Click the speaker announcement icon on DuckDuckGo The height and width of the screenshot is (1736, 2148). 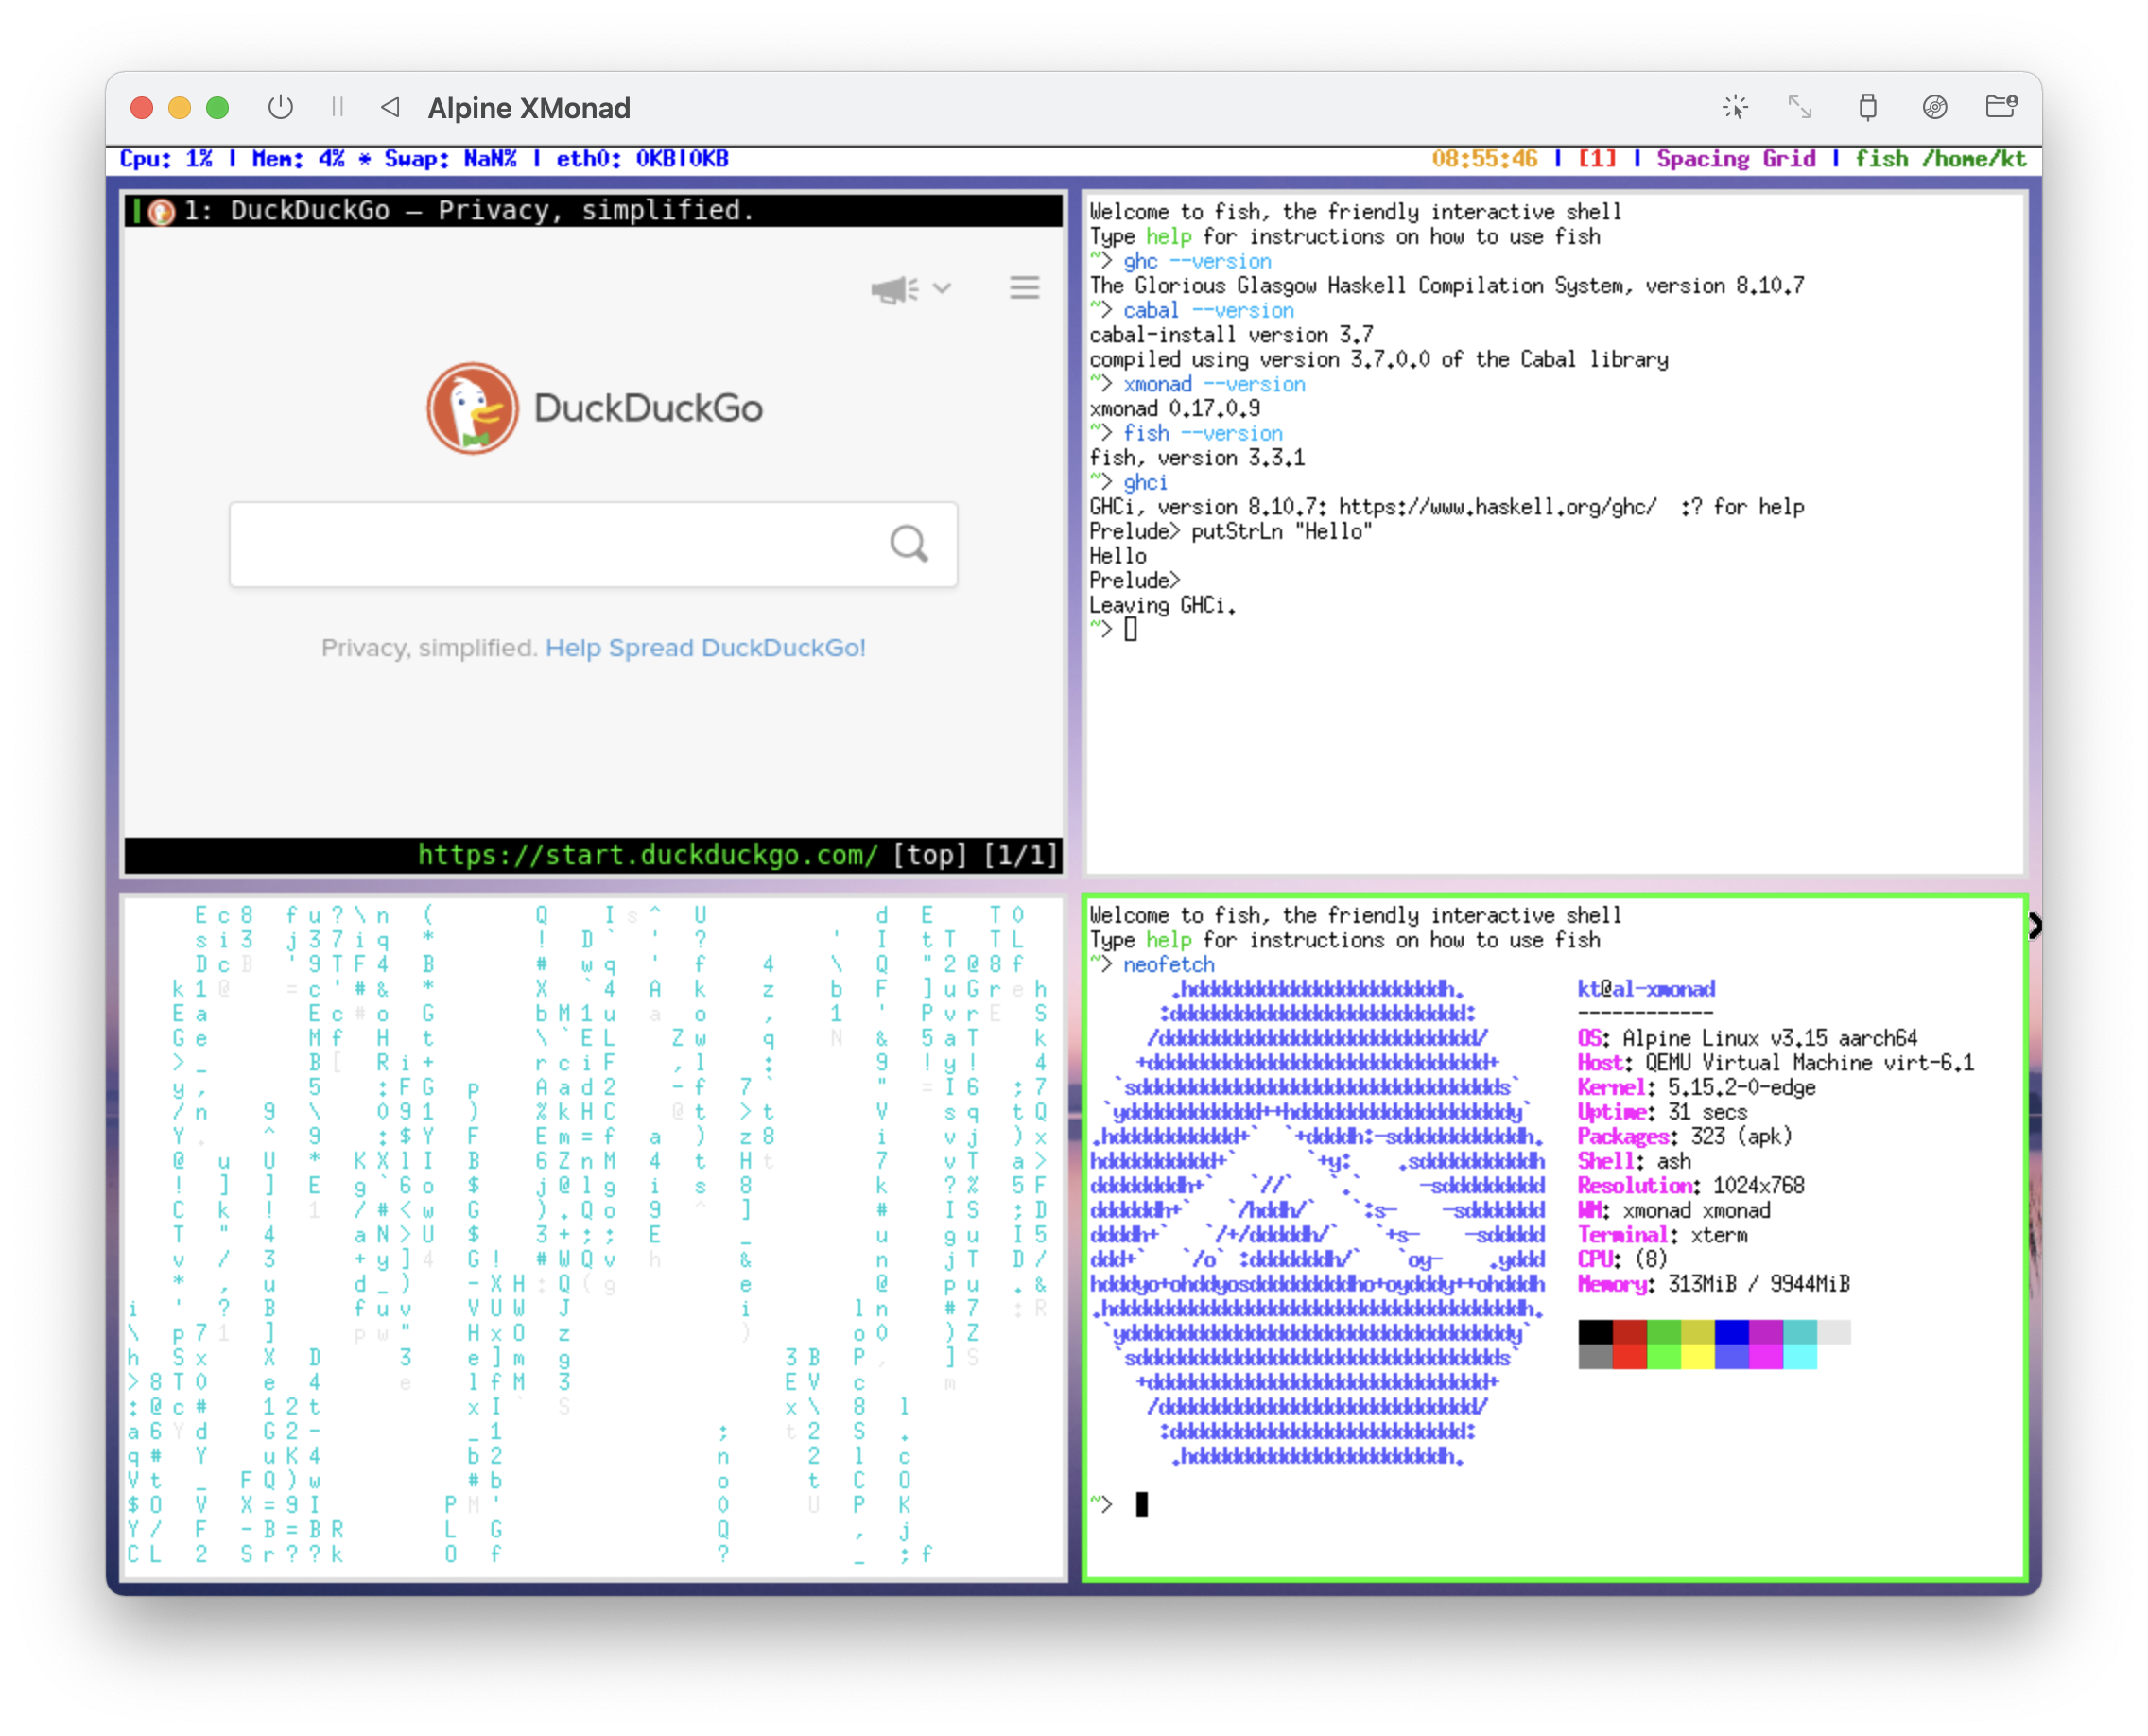coord(893,289)
